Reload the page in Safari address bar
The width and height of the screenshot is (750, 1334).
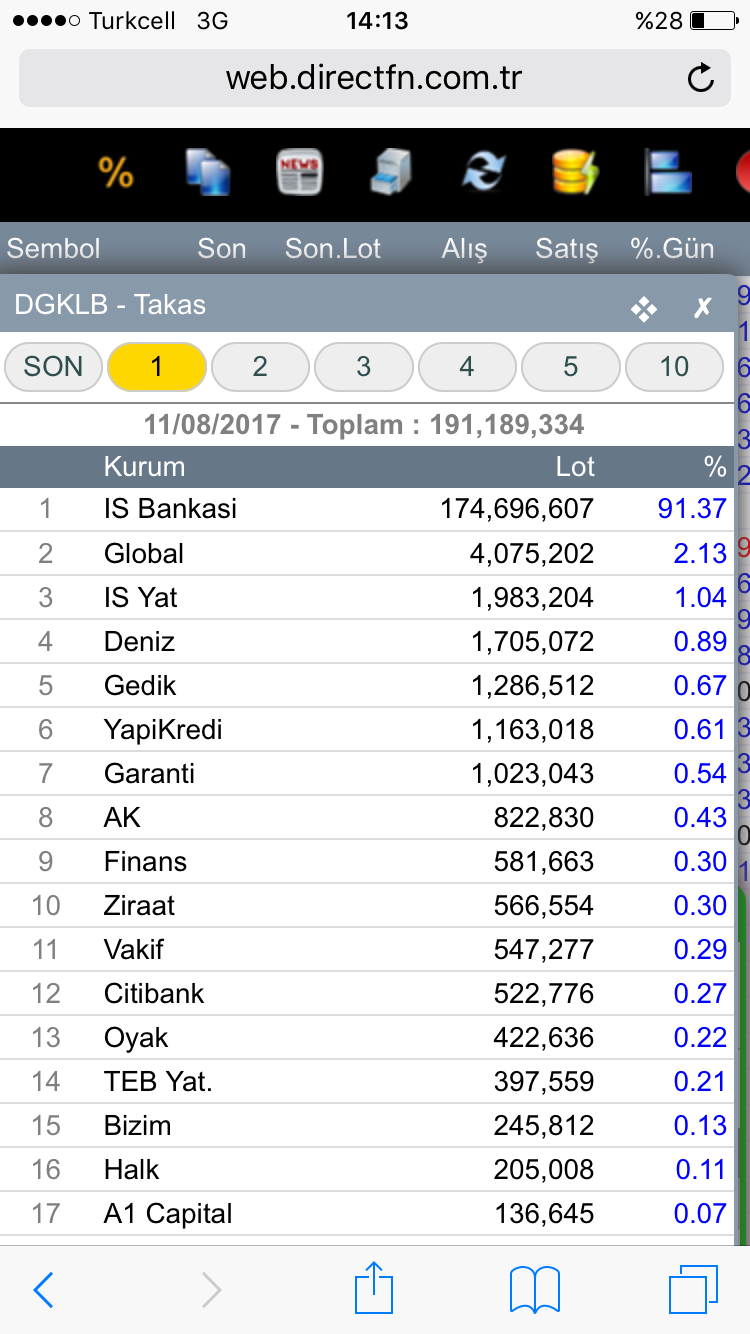click(702, 78)
